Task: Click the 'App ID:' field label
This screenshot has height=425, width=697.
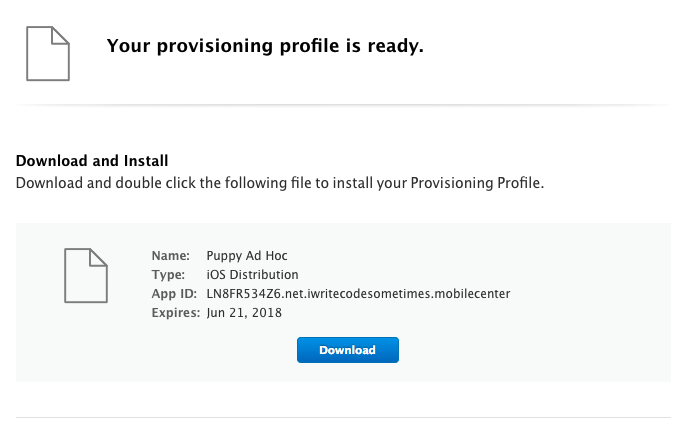Action: point(174,294)
